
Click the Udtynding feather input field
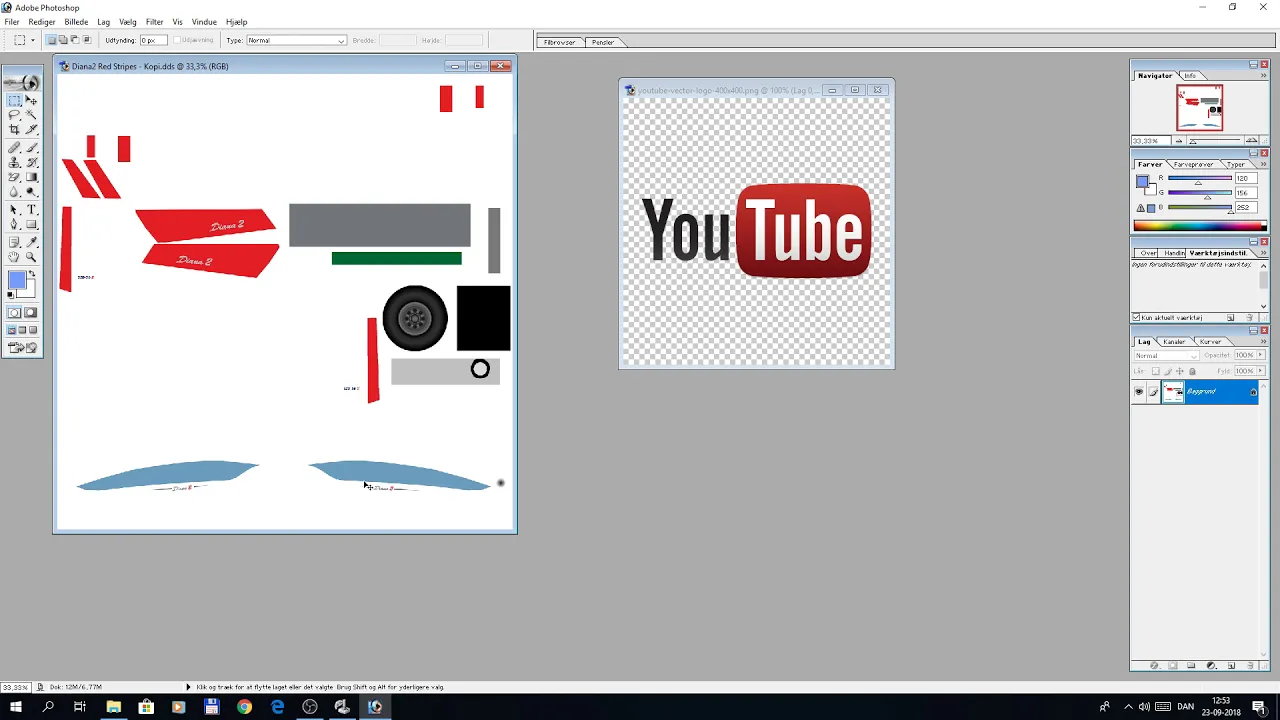[153, 40]
